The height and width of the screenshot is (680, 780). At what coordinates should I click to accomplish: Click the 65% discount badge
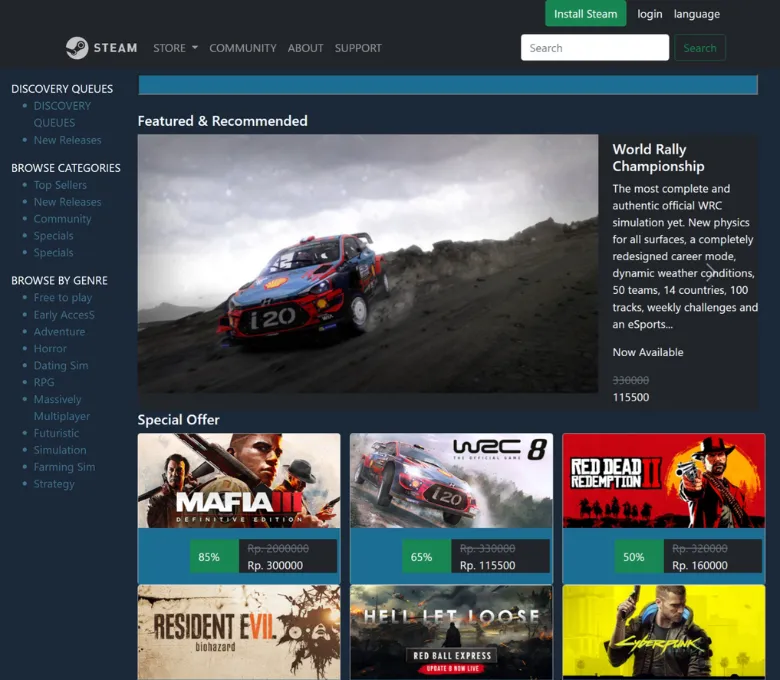pos(426,557)
